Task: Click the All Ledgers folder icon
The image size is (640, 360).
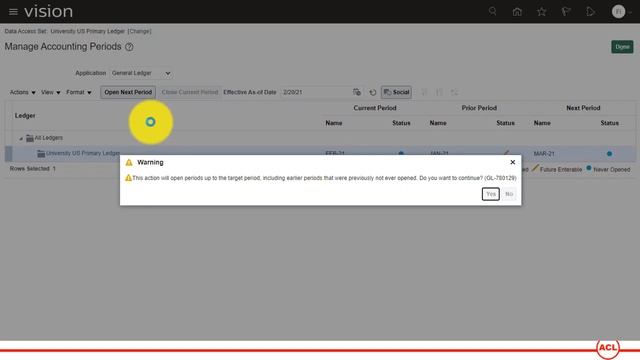Action: point(30,138)
